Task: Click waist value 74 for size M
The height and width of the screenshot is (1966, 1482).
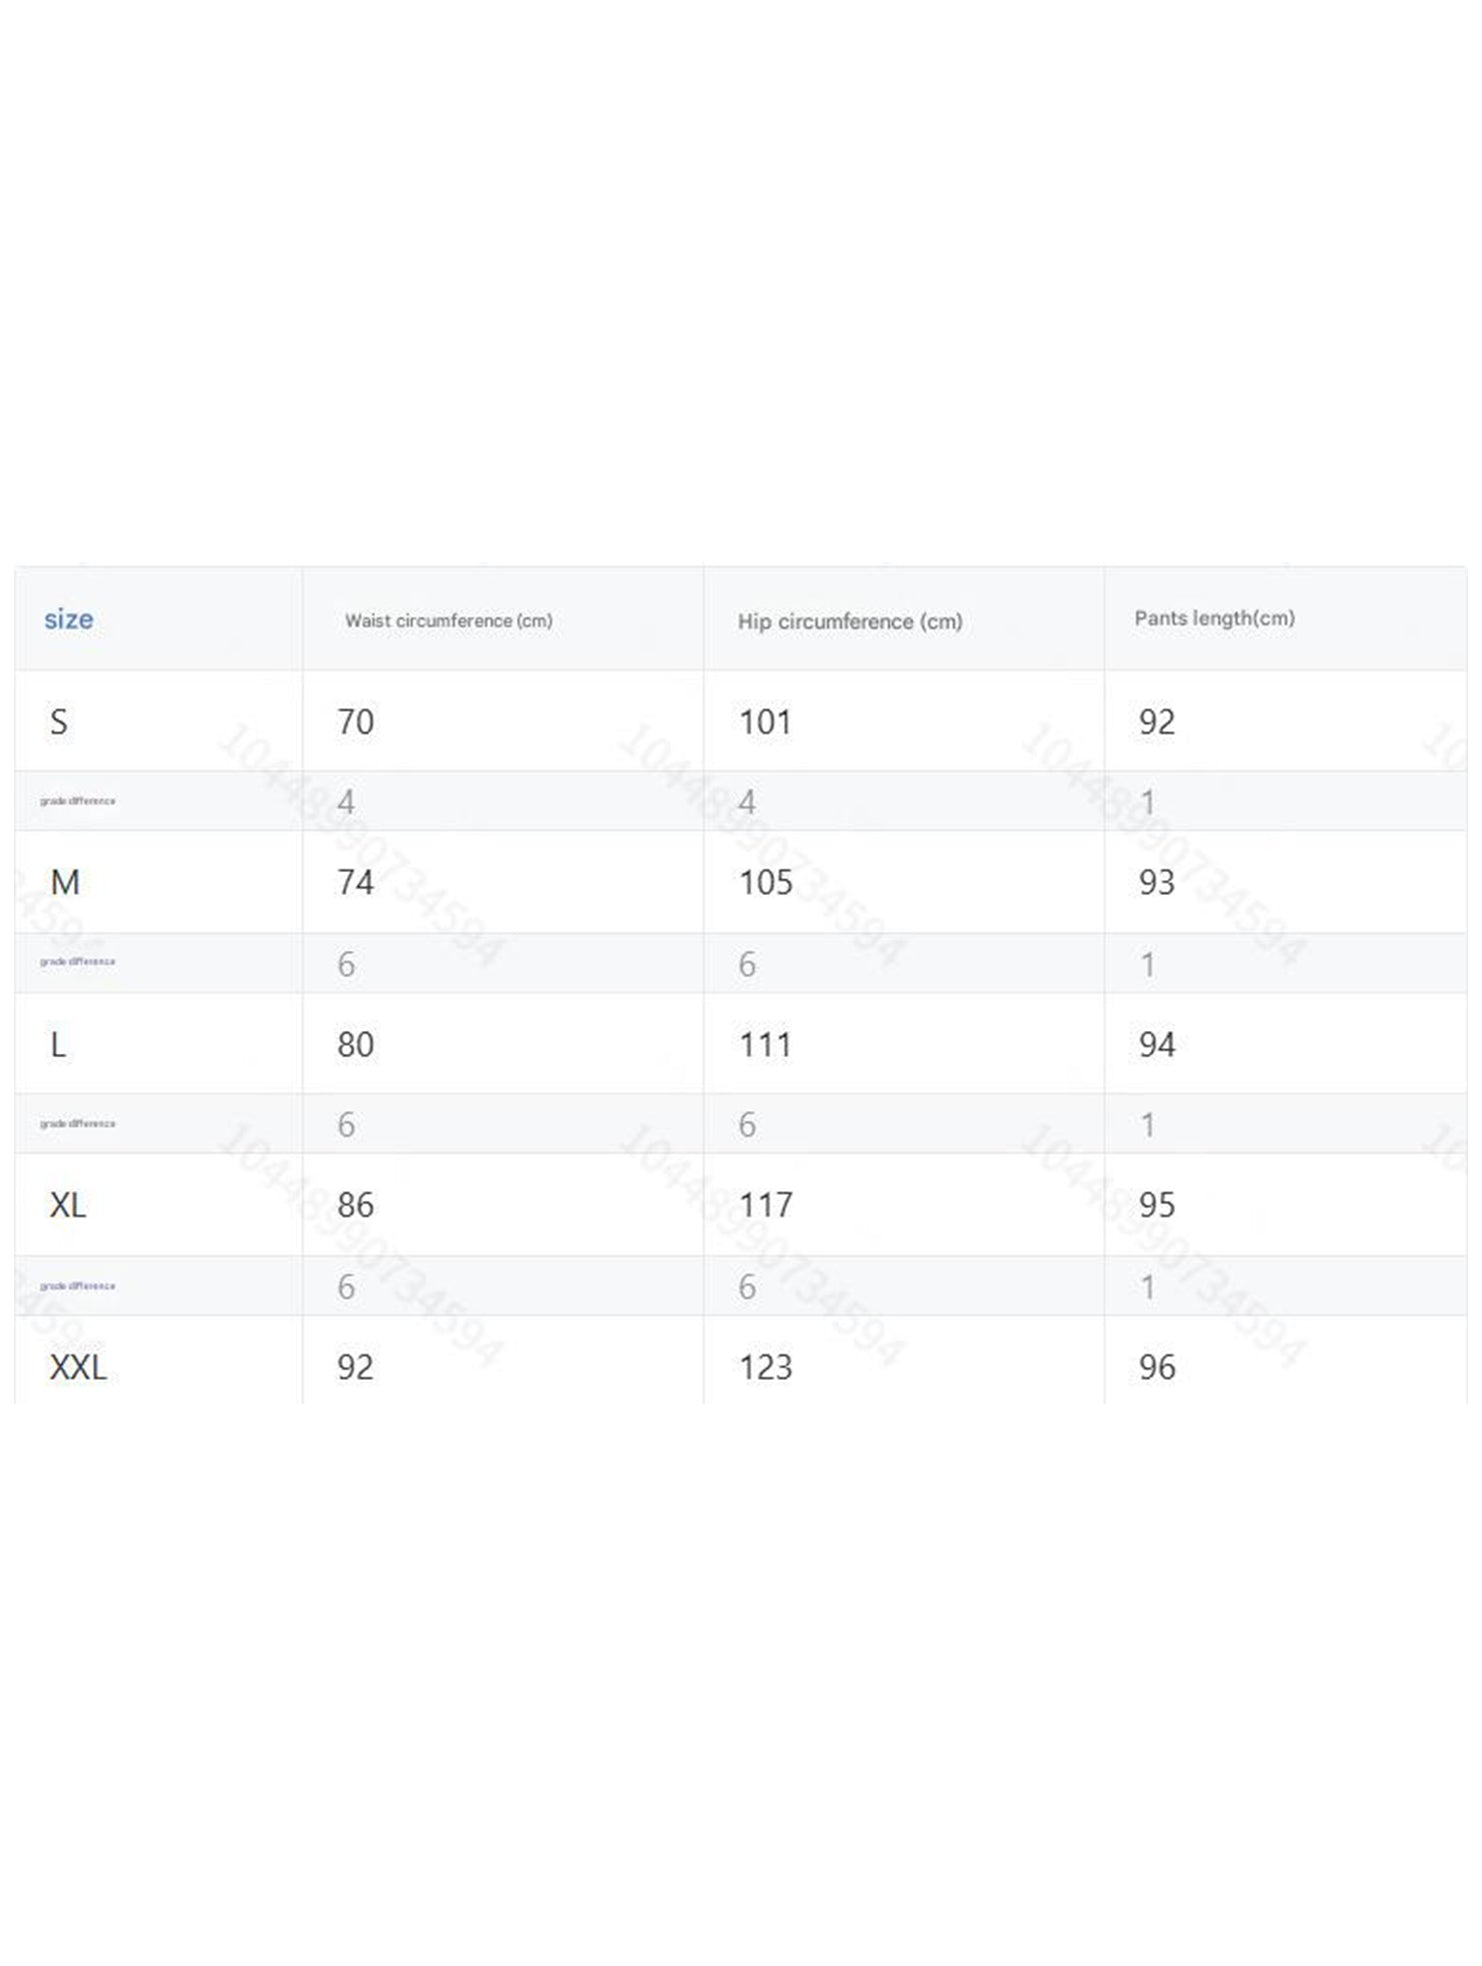Action: (356, 882)
